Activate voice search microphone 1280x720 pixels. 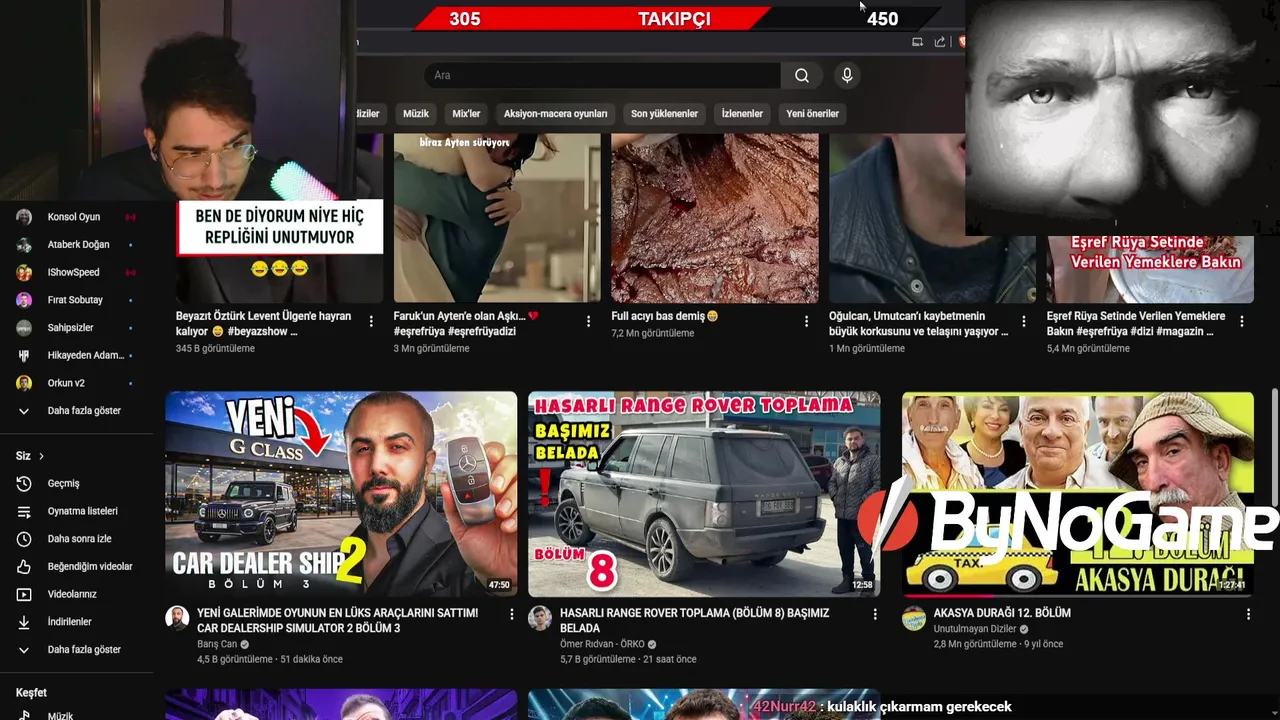pyautogui.click(x=847, y=75)
